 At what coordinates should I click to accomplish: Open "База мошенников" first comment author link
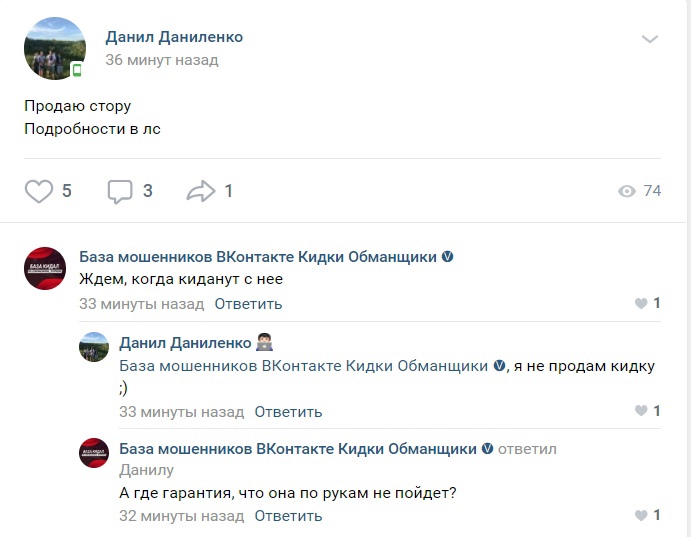pyautogui.click(x=258, y=257)
